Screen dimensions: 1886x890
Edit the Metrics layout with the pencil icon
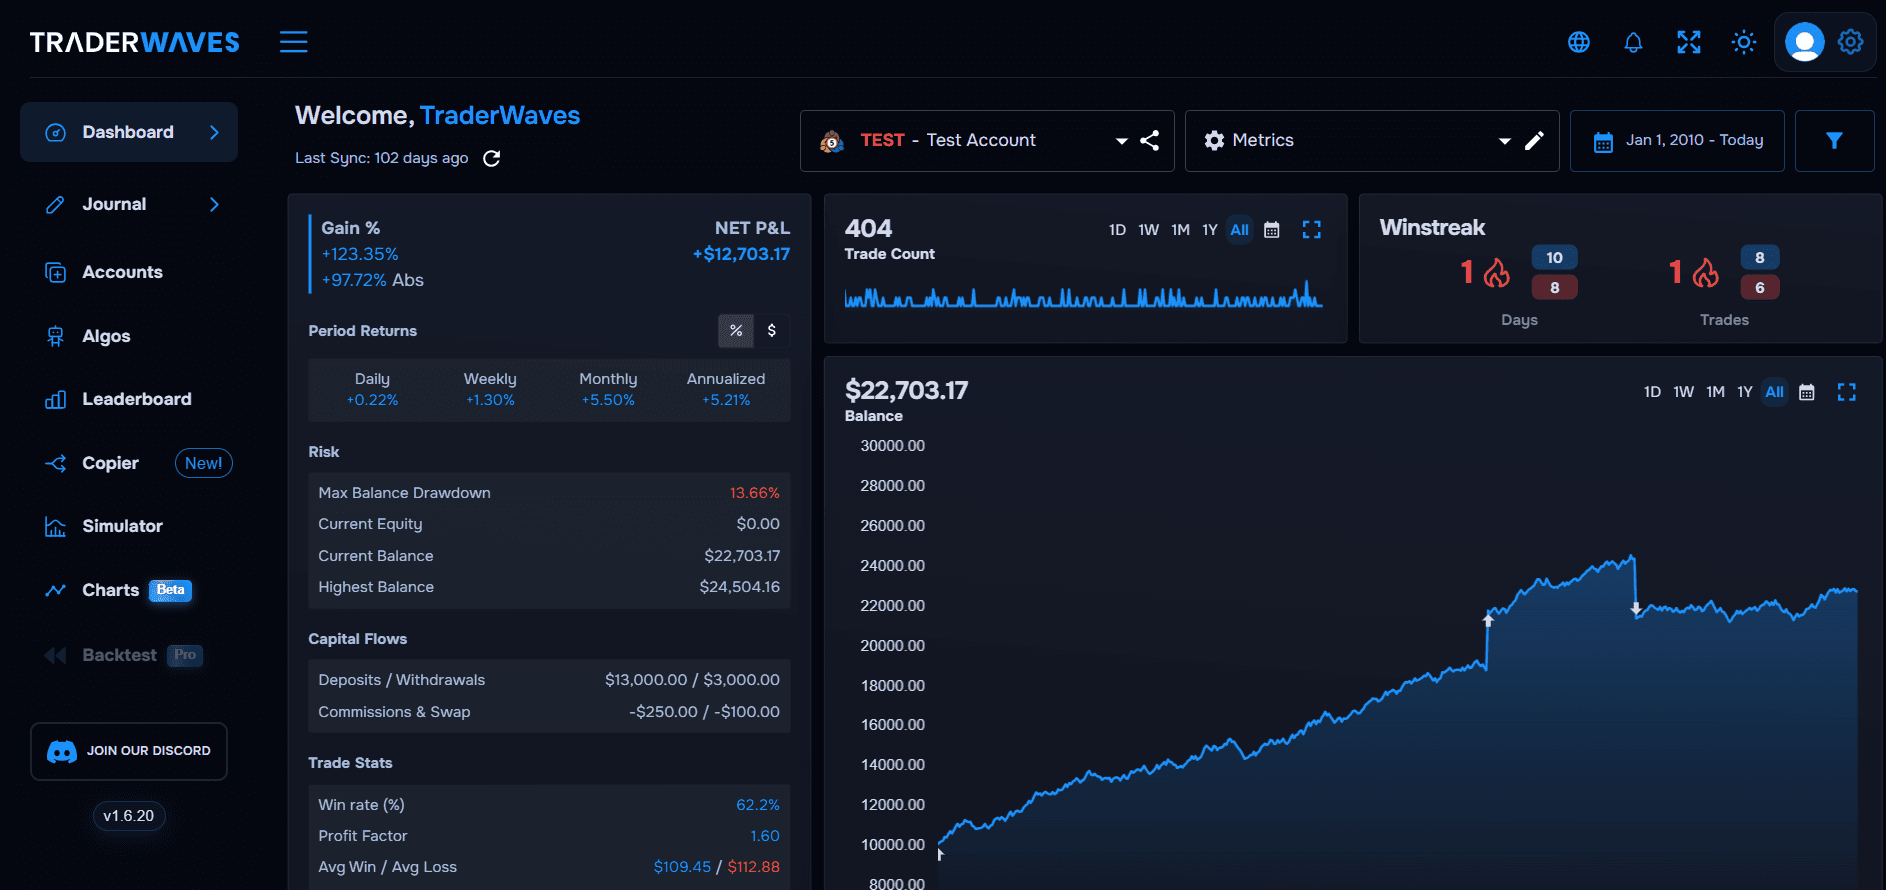pos(1534,141)
